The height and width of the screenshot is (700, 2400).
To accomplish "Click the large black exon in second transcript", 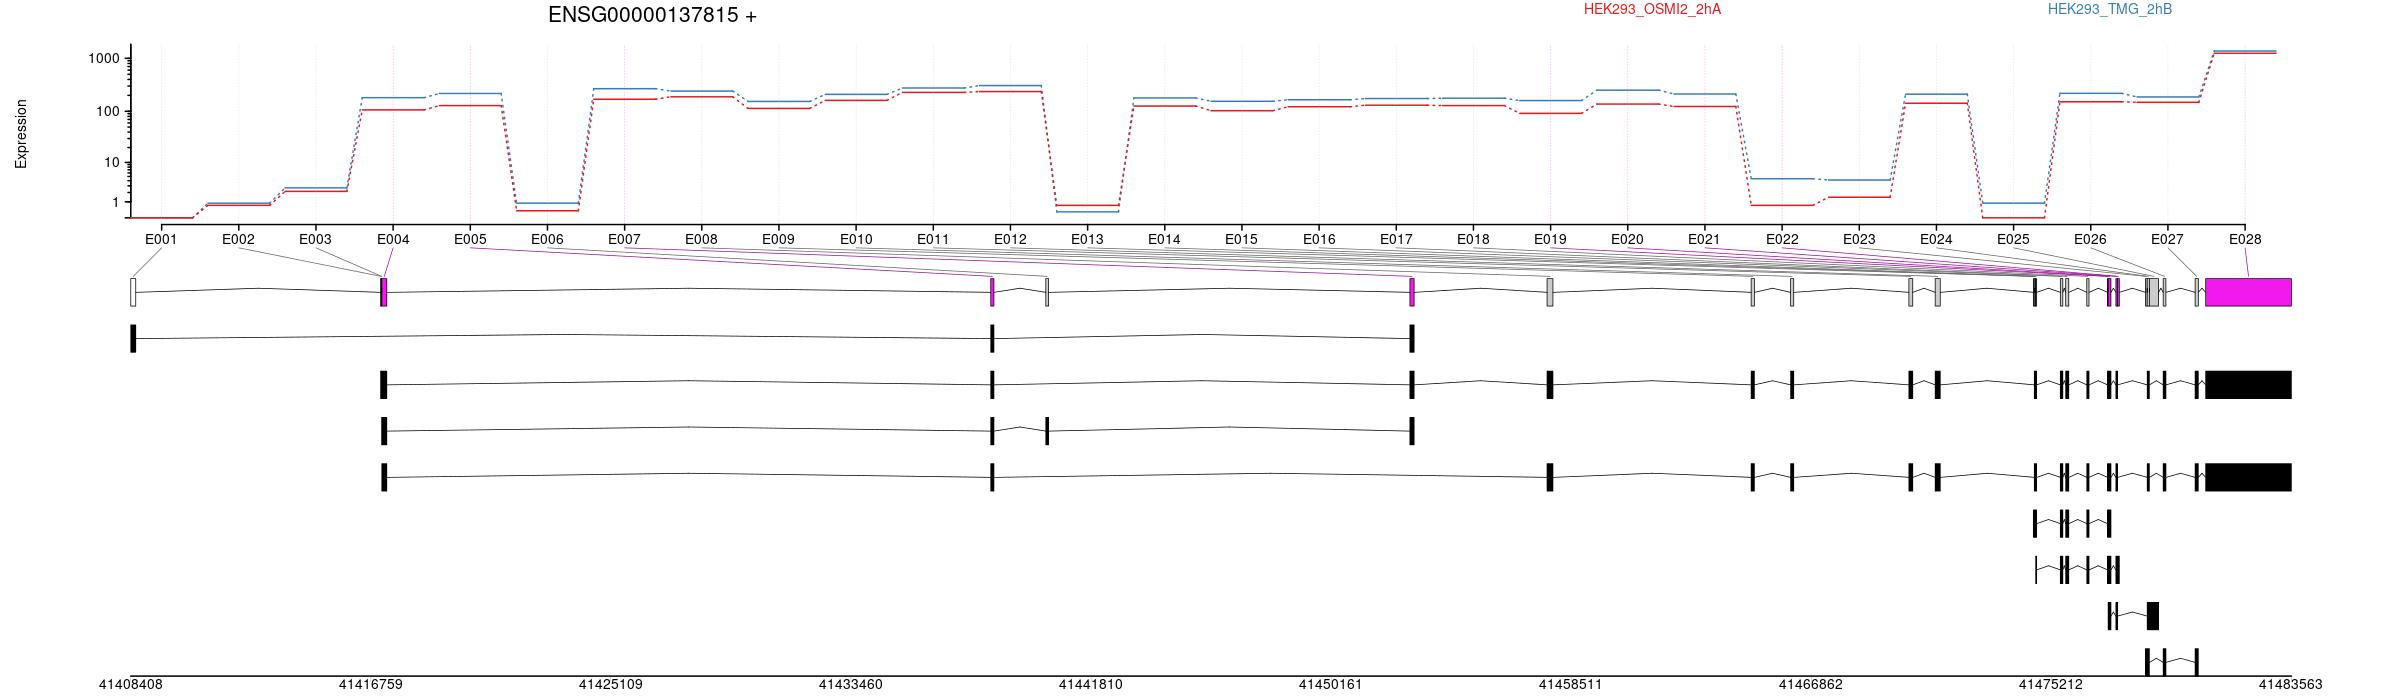I will (x=2248, y=385).
